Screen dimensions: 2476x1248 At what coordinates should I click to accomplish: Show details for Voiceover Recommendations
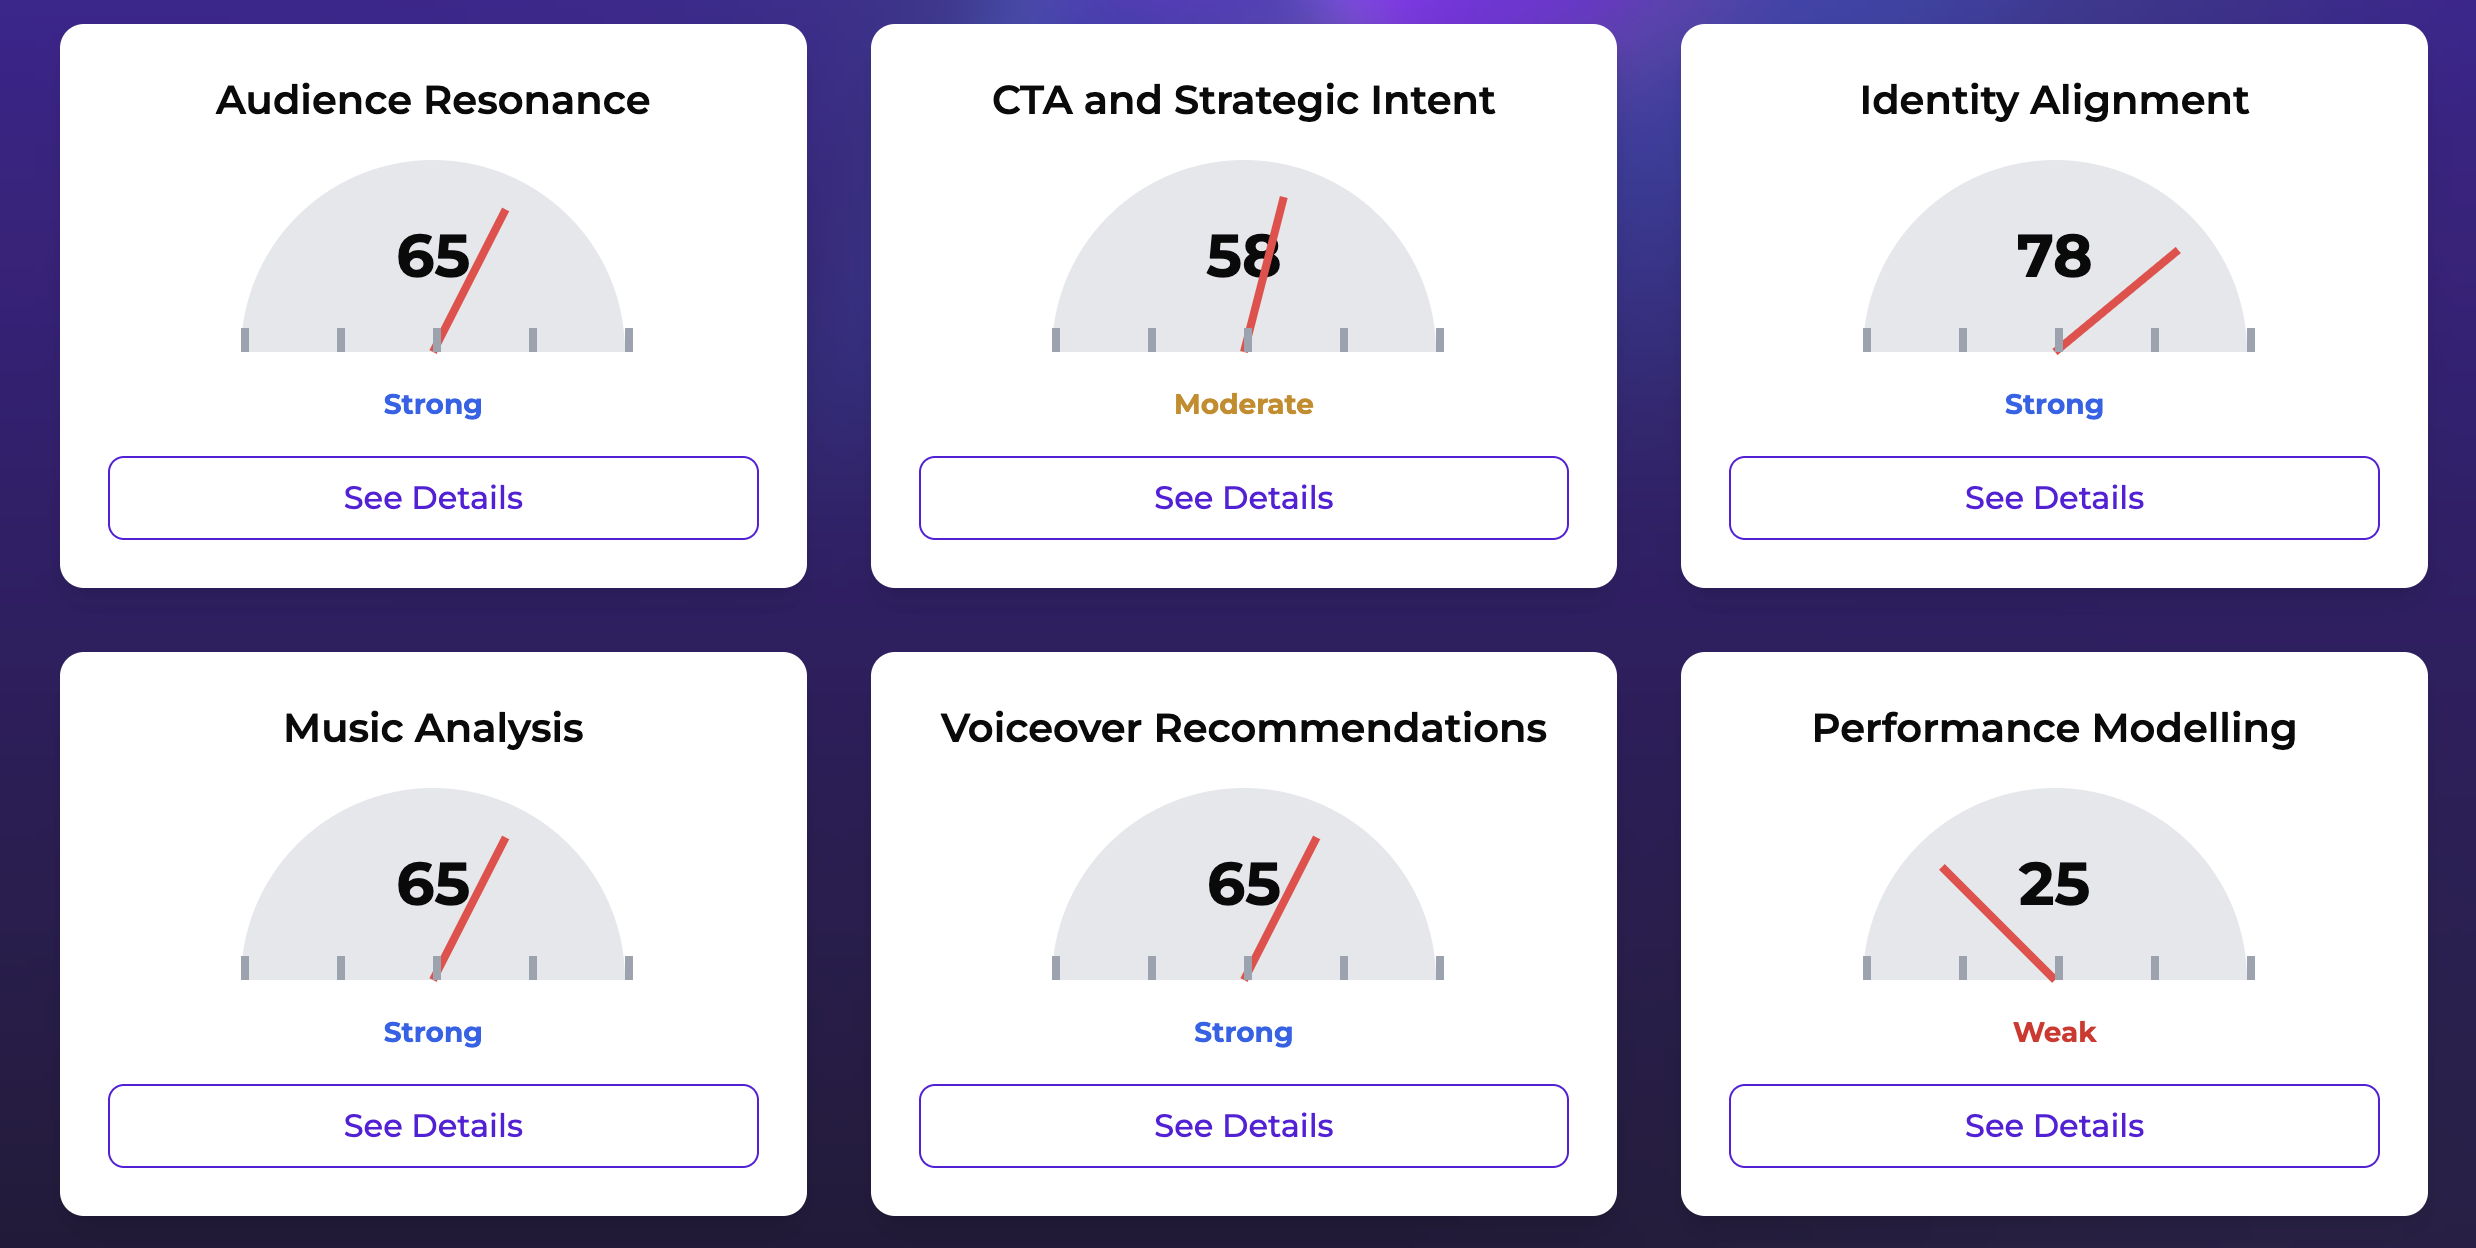[1243, 1126]
